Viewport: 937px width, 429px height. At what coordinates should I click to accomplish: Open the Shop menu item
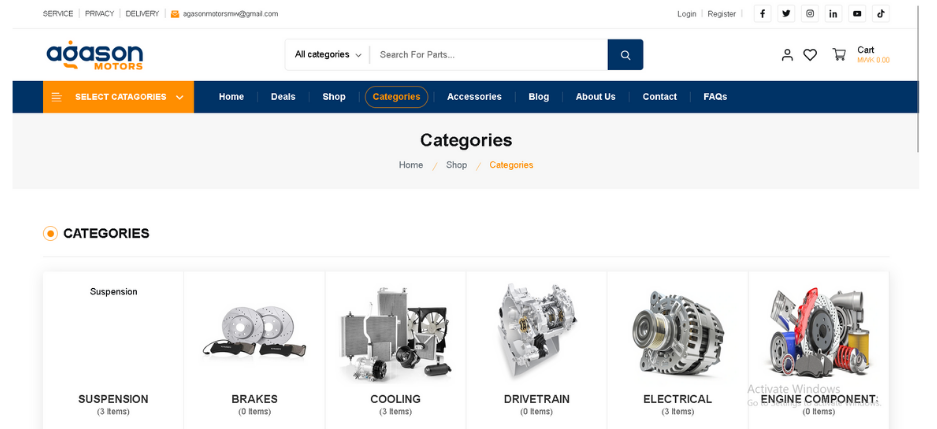pos(334,97)
